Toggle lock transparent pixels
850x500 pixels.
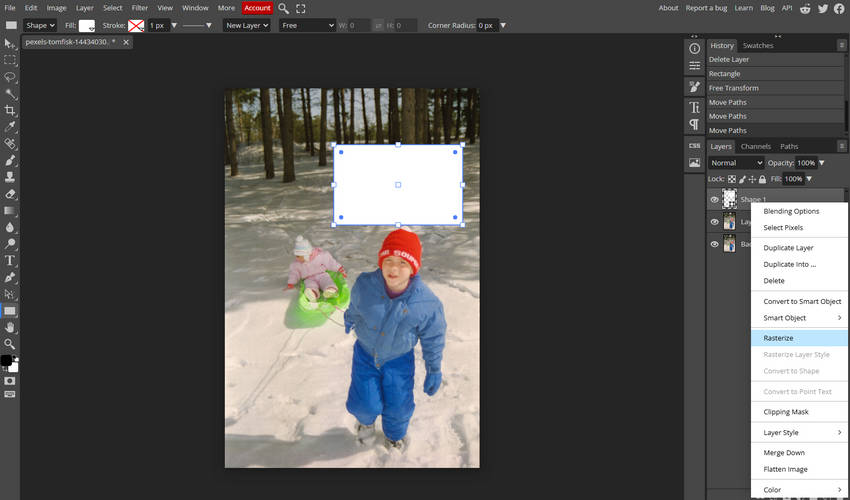[x=732, y=179]
